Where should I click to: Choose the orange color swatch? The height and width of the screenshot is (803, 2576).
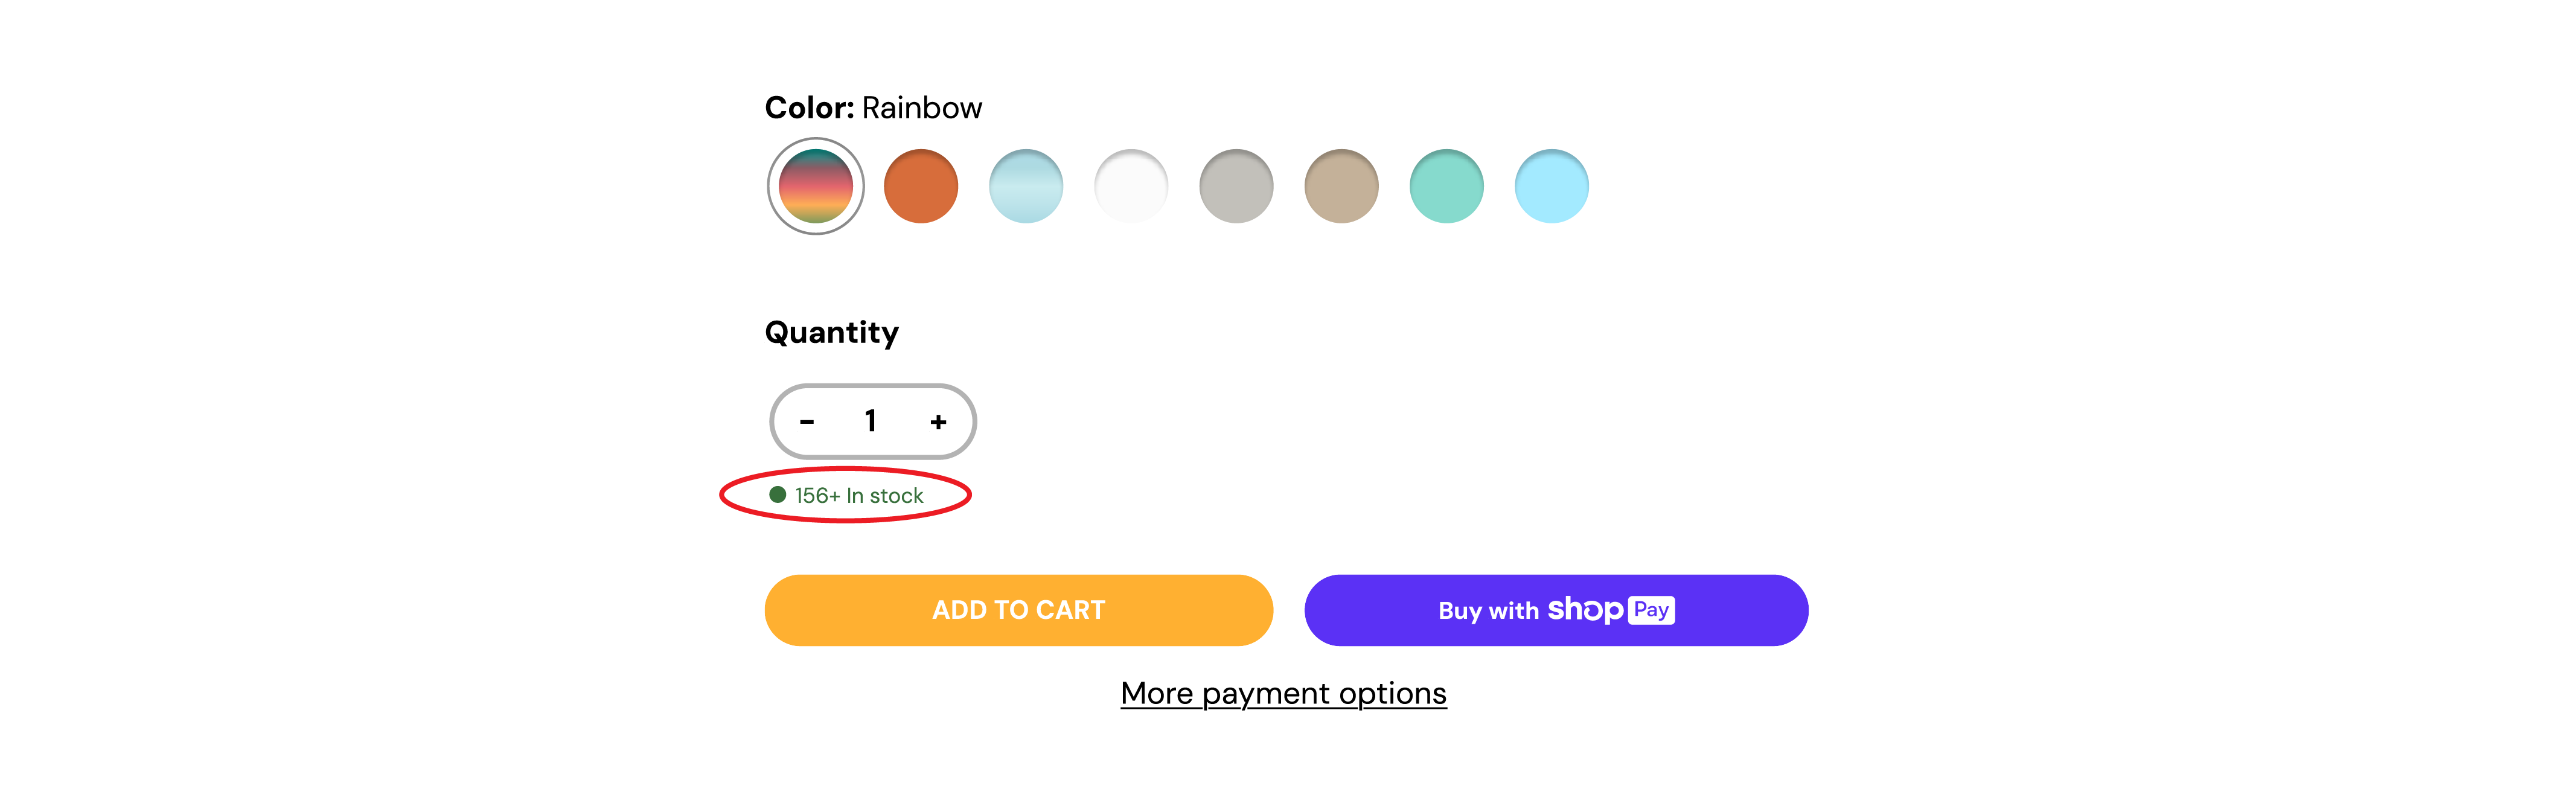pos(920,186)
